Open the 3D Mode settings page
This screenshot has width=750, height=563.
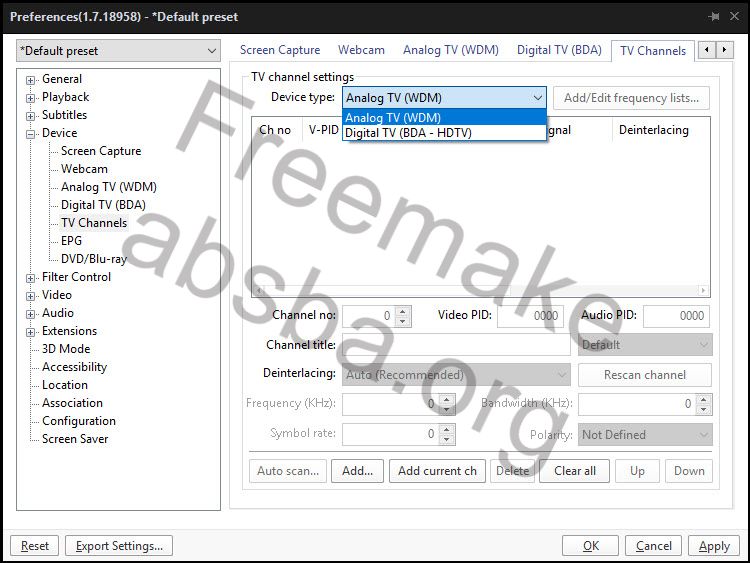(x=66, y=349)
